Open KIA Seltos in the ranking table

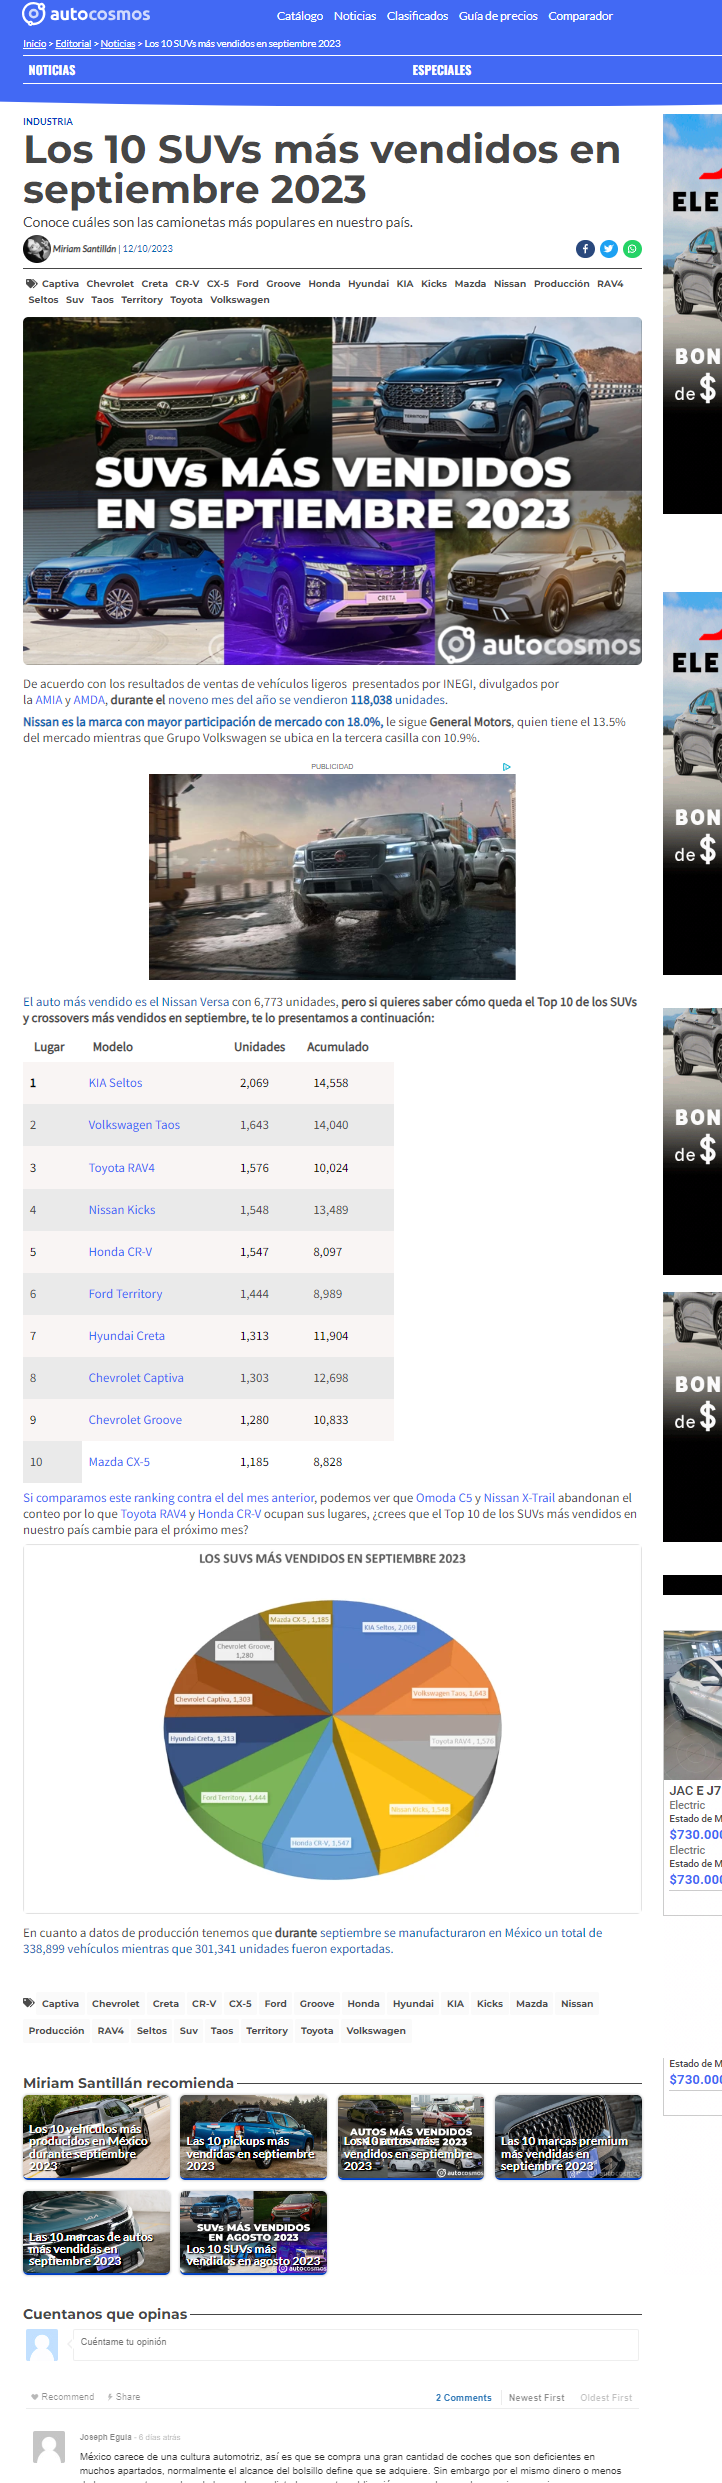[x=115, y=1083]
